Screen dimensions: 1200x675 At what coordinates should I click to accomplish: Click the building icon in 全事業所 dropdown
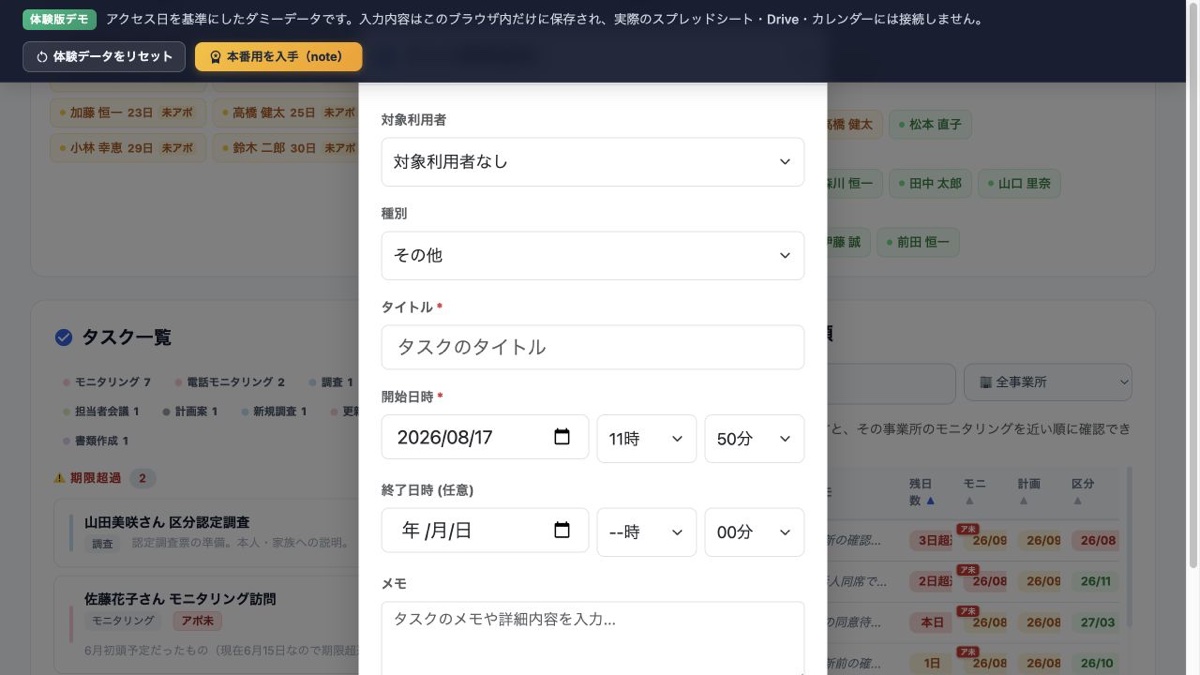click(x=985, y=382)
